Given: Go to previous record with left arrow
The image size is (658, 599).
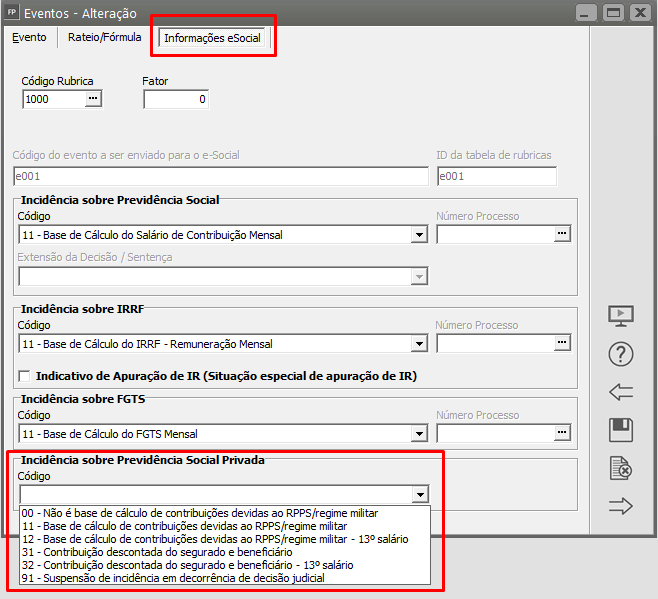Looking at the screenshot, I should click(621, 392).
